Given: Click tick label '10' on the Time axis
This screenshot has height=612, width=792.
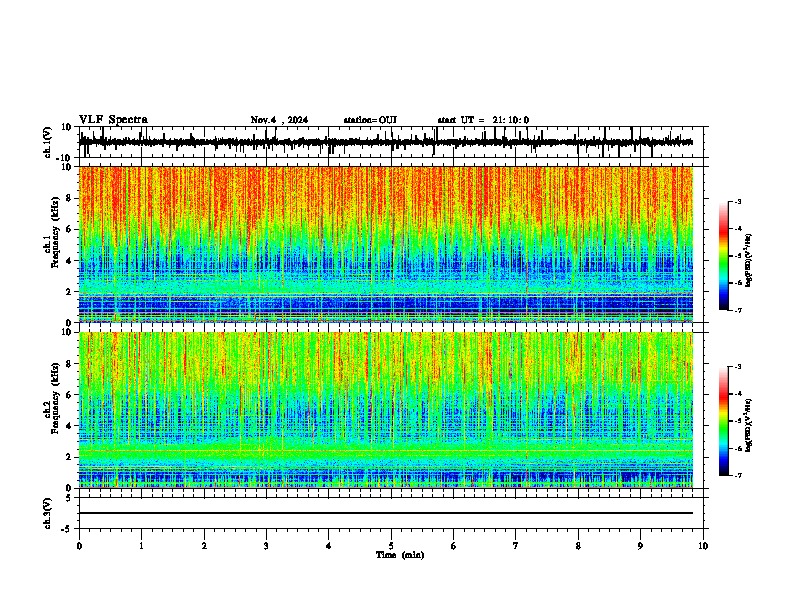Looking at the screenshot, I should [x=703, y=546].
